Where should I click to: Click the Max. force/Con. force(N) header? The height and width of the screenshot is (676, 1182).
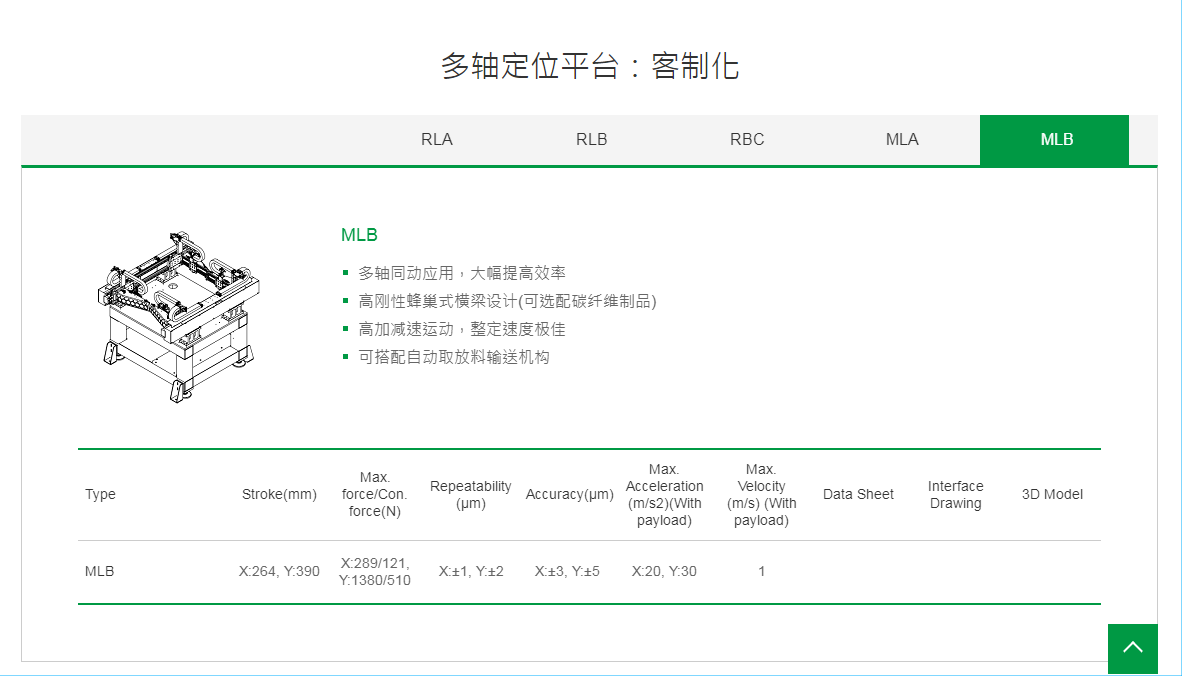click(x=375, y=494)
